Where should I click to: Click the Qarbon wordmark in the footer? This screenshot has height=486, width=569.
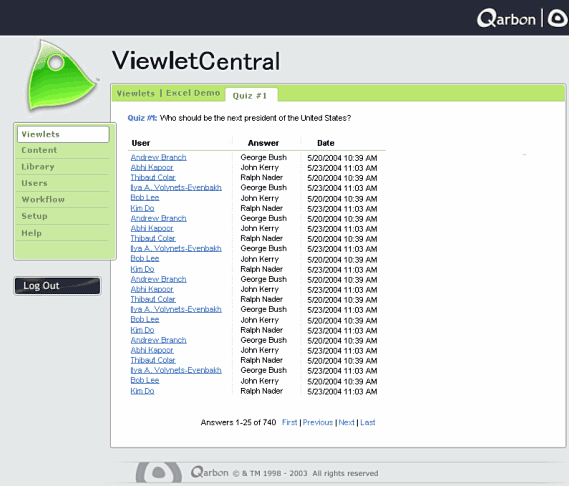tap(210, 473)
